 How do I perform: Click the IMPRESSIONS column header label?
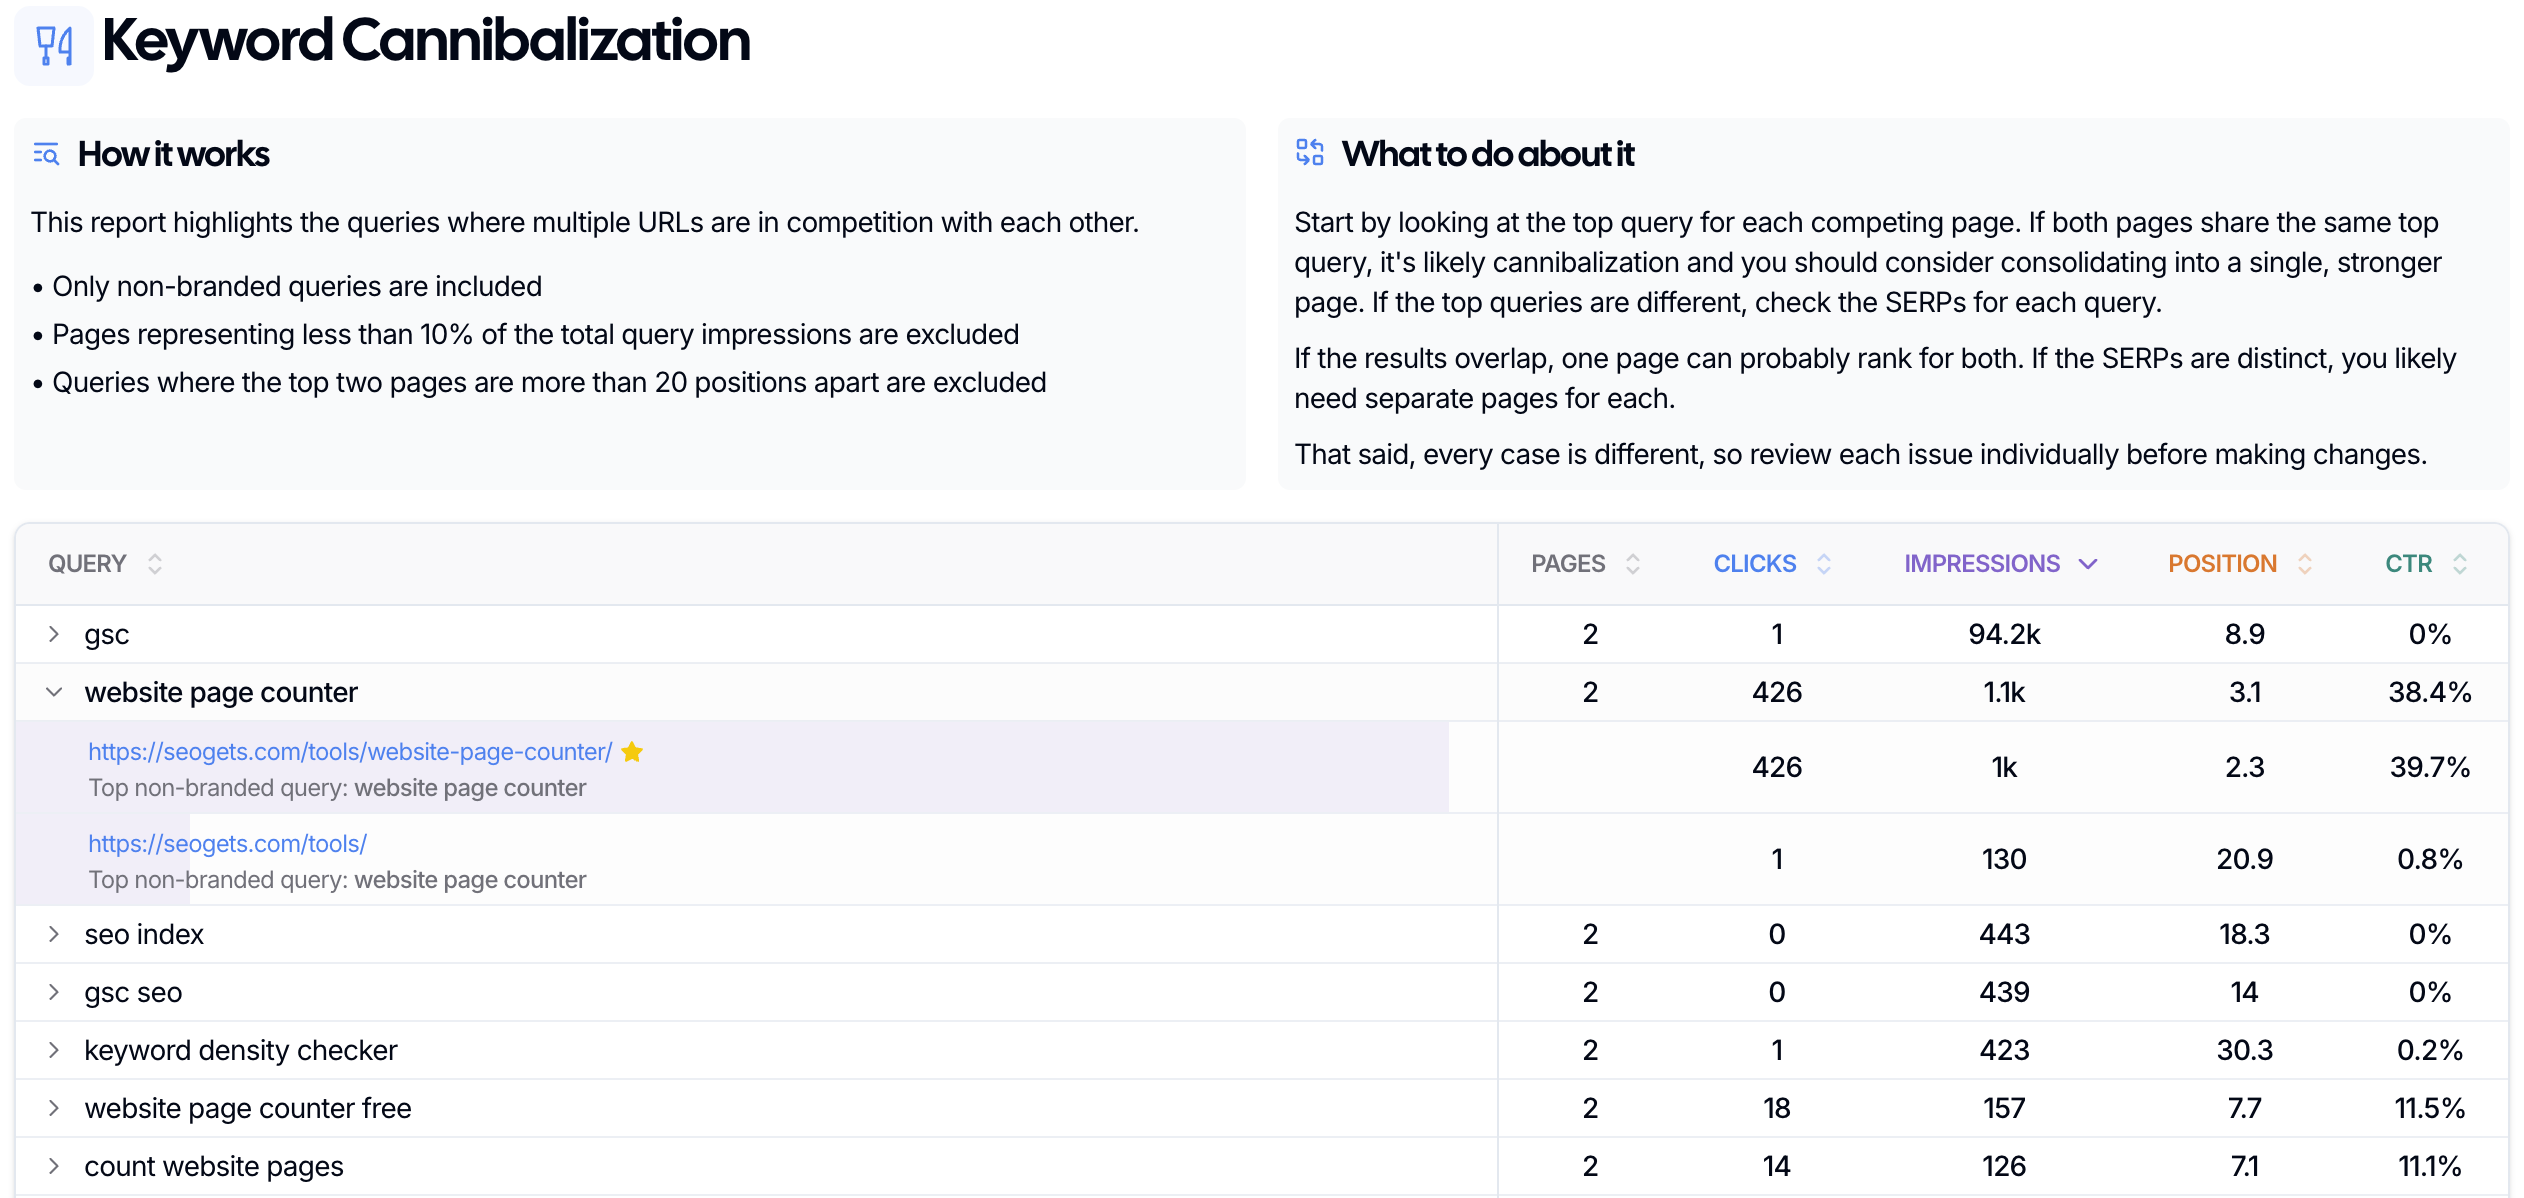1981,564
